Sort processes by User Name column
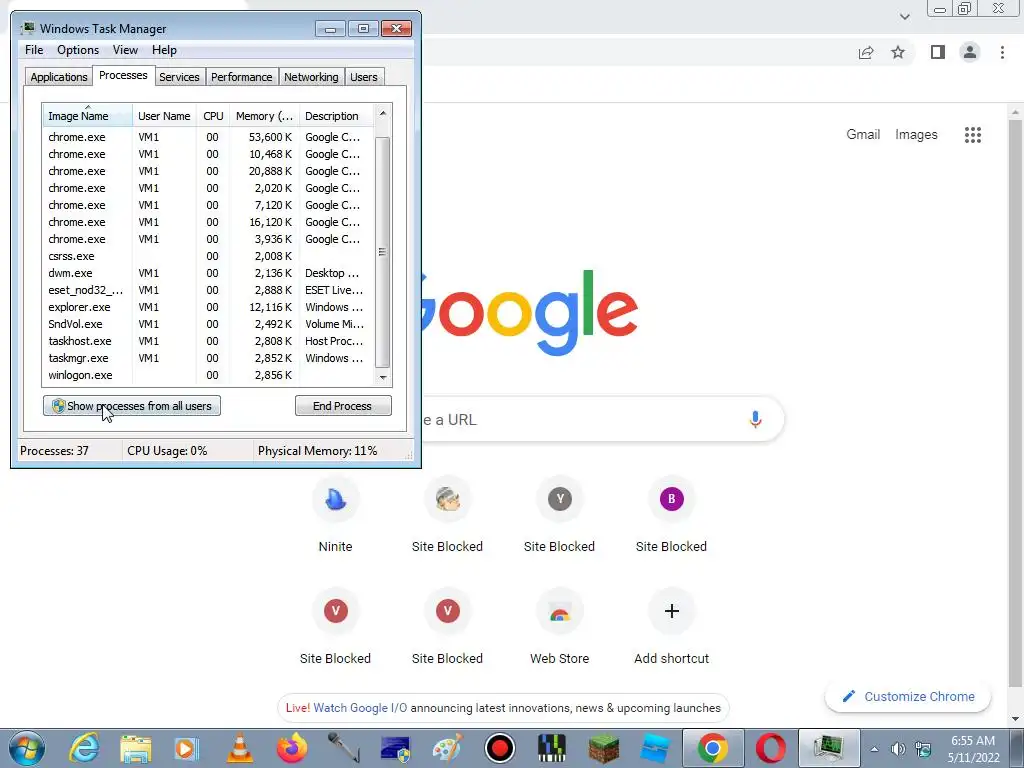 [164, 116]
